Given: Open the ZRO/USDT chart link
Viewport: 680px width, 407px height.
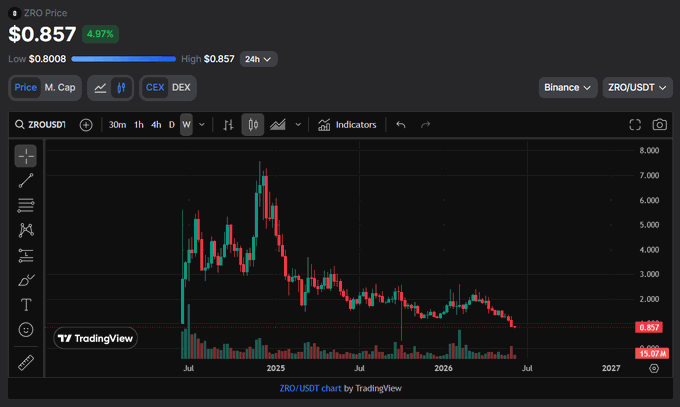Looking at the screenshot, I should pos(311,388).
